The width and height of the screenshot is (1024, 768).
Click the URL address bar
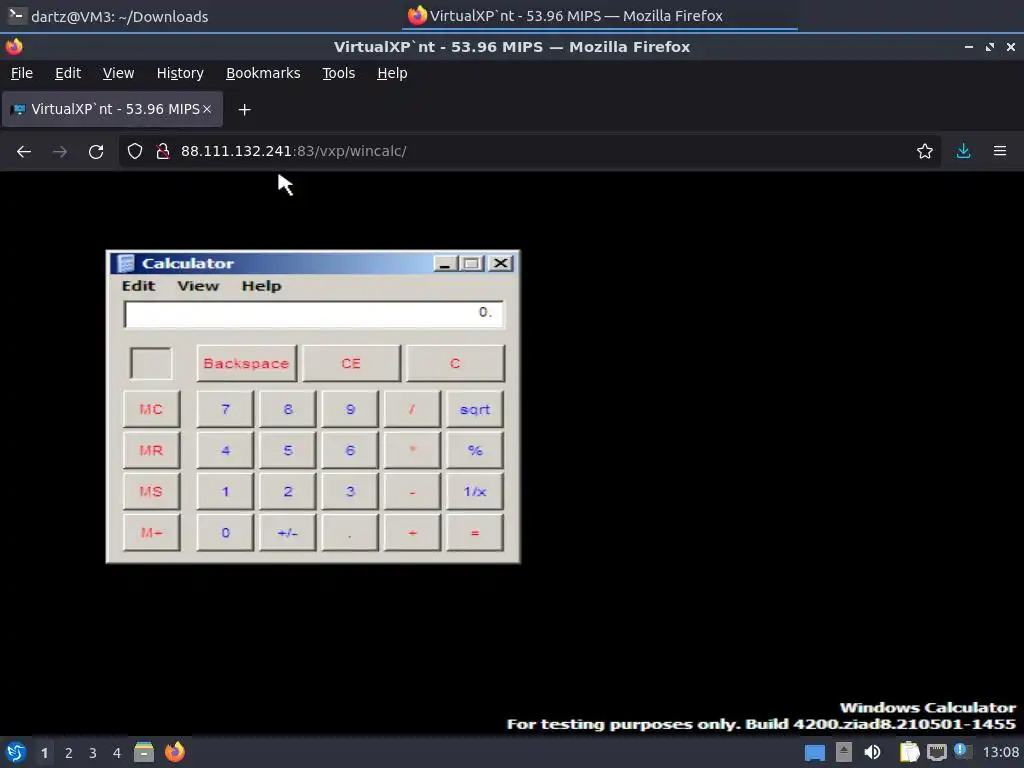pos(529,152)
